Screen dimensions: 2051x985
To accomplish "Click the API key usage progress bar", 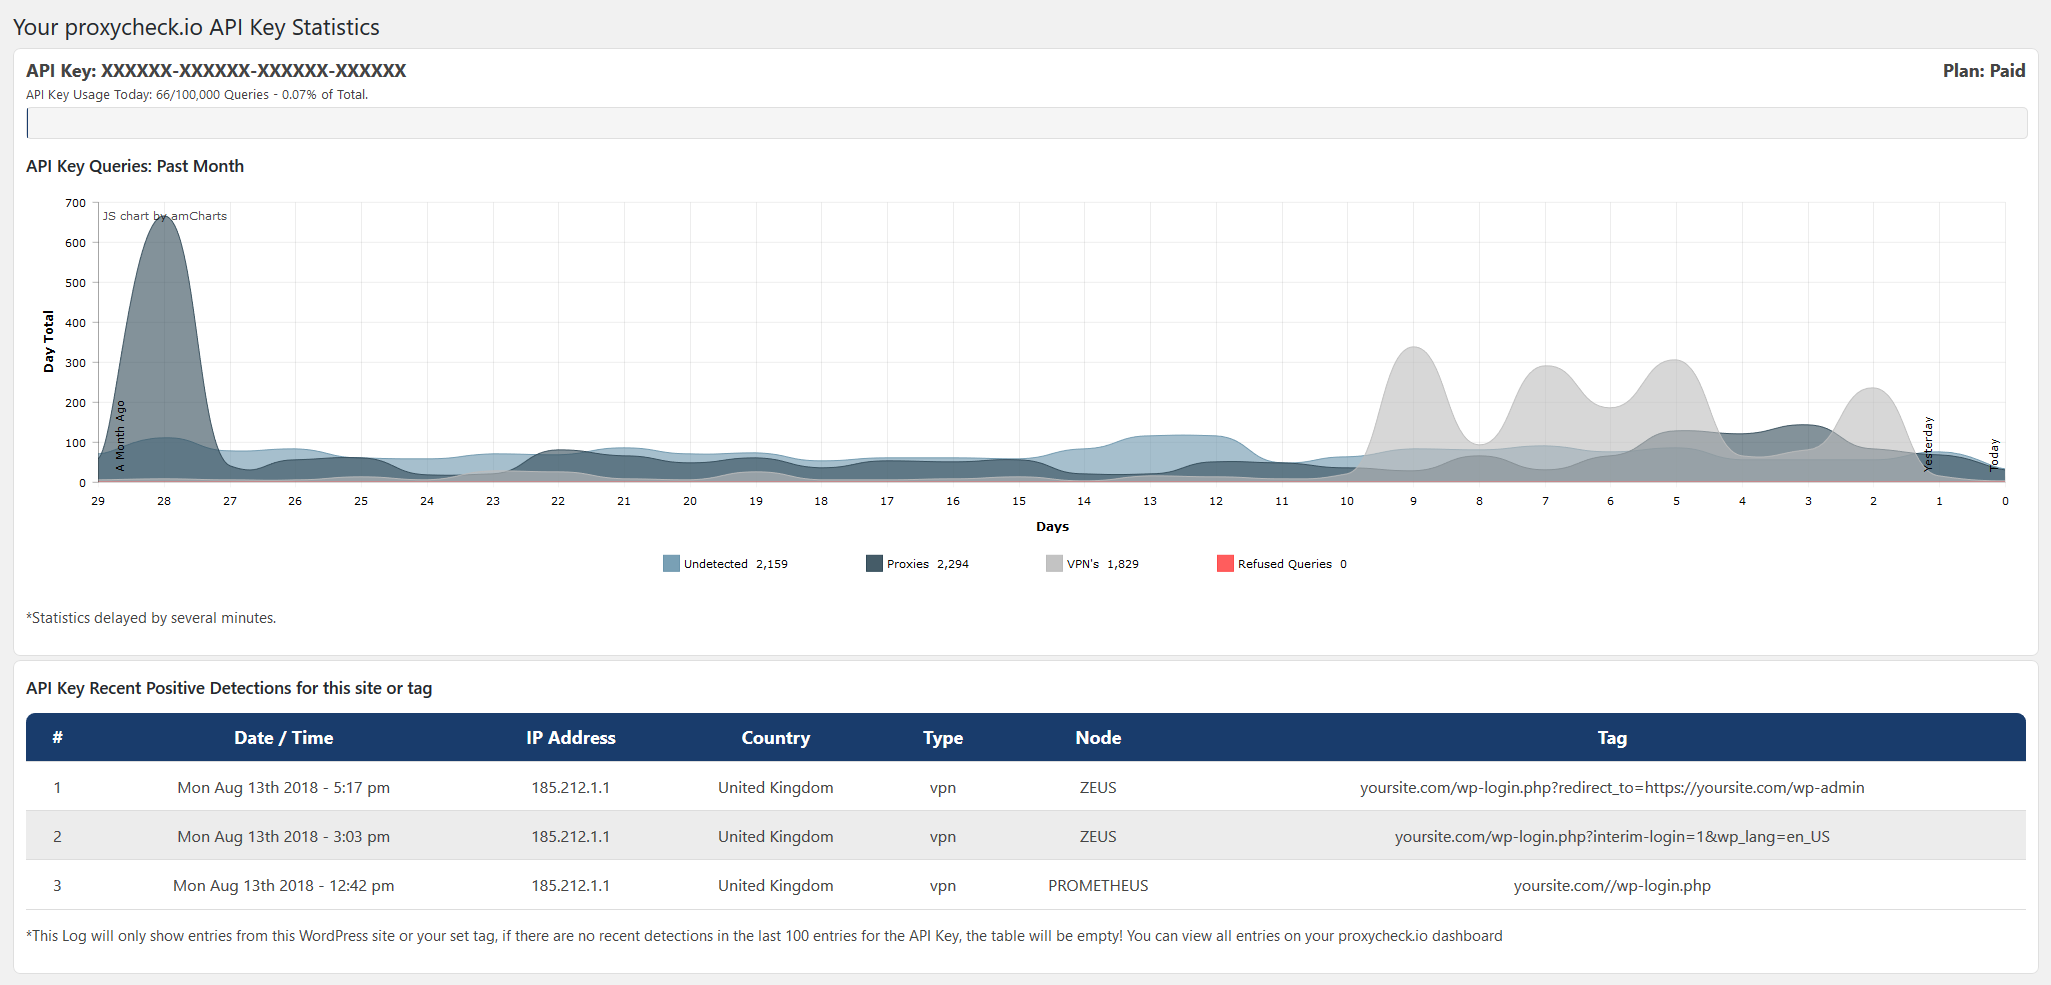I will click(1026, 123).
